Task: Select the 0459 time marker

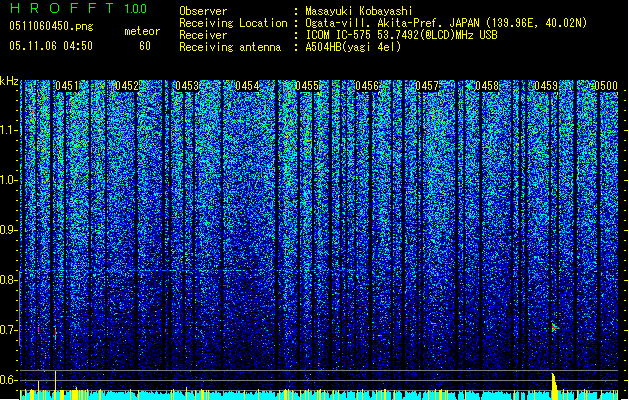Action: tap(546, 86)
